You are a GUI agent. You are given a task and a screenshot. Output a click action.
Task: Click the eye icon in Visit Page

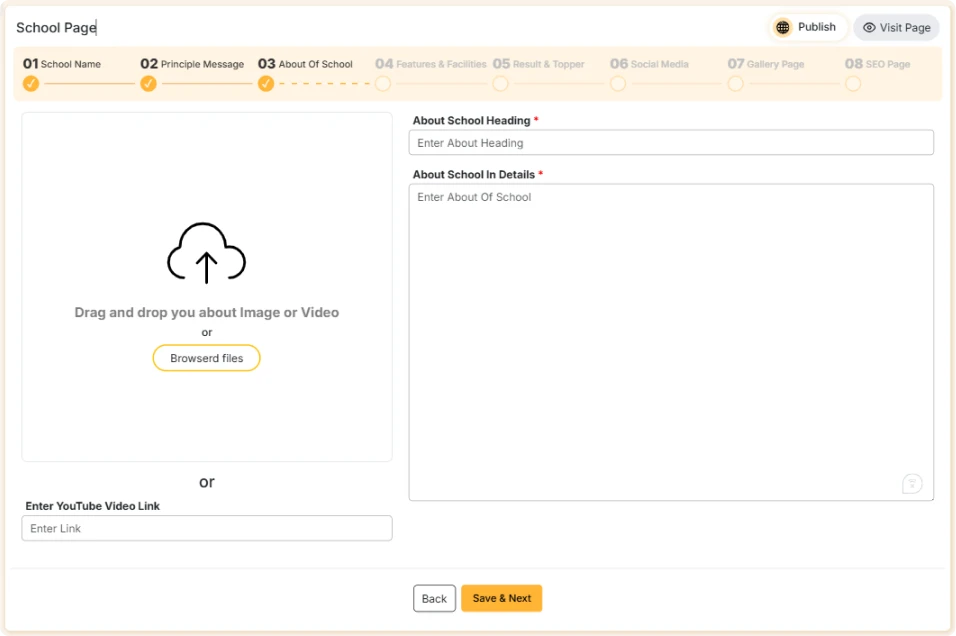coord(869,28)
